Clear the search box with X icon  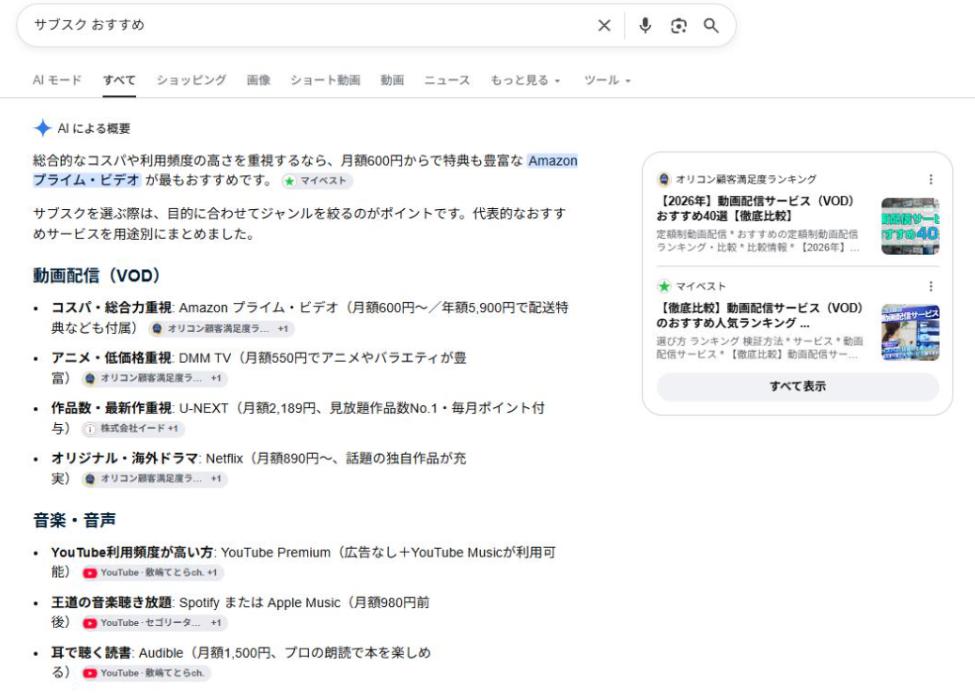[604, 26]
